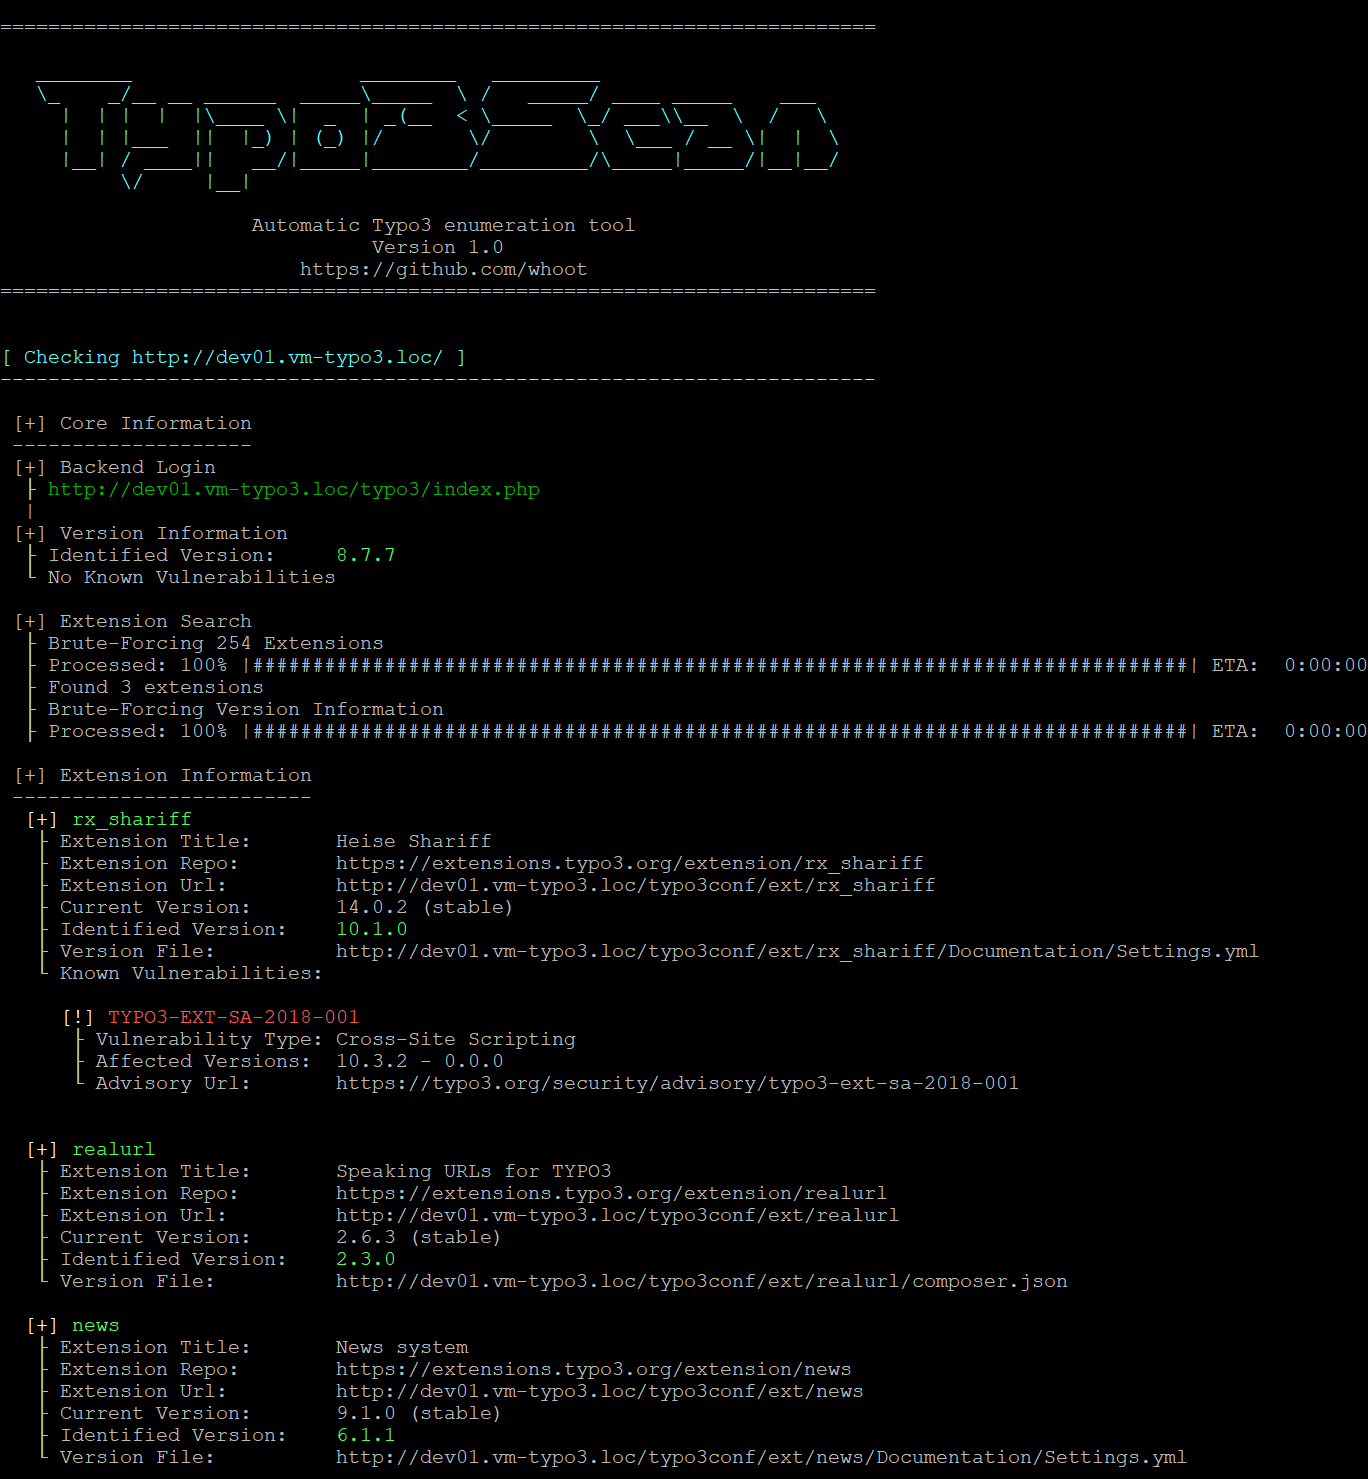Click 'Backend Login' heading
This screenshot has height=1479, width=1368.
click(x=137, y=467)
